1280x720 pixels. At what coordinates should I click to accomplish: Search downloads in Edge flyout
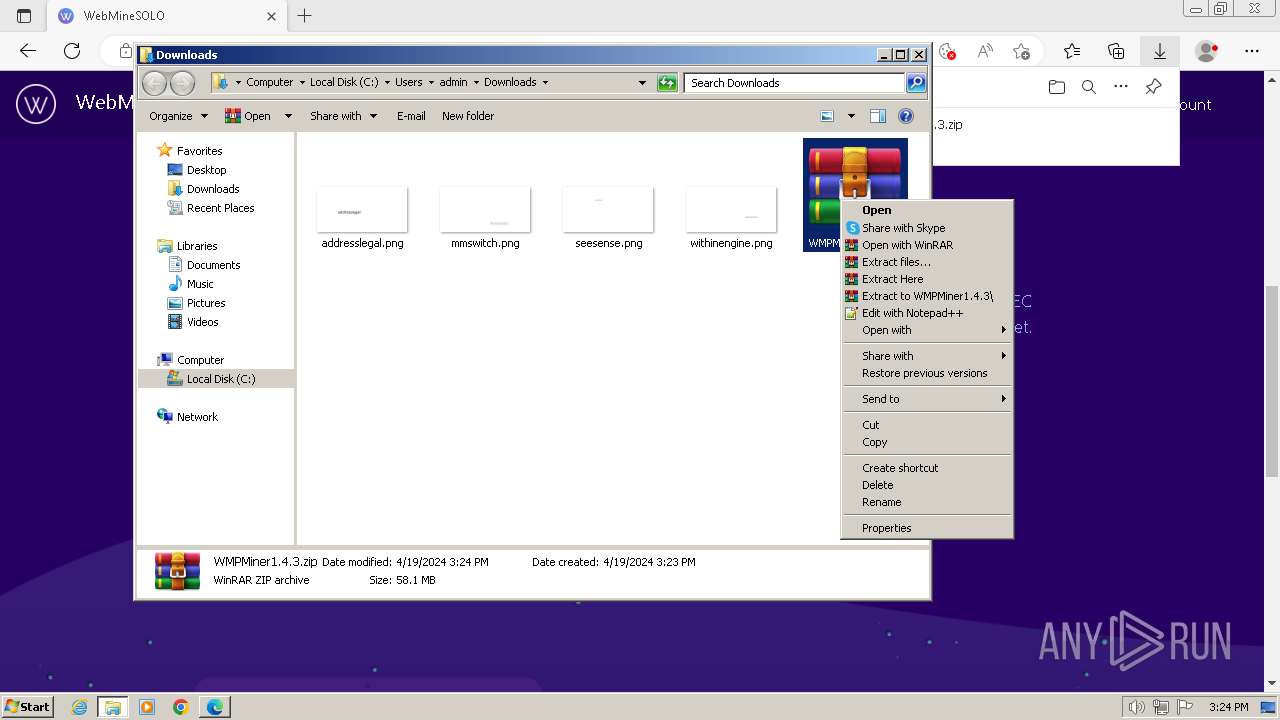[1089, 87]
